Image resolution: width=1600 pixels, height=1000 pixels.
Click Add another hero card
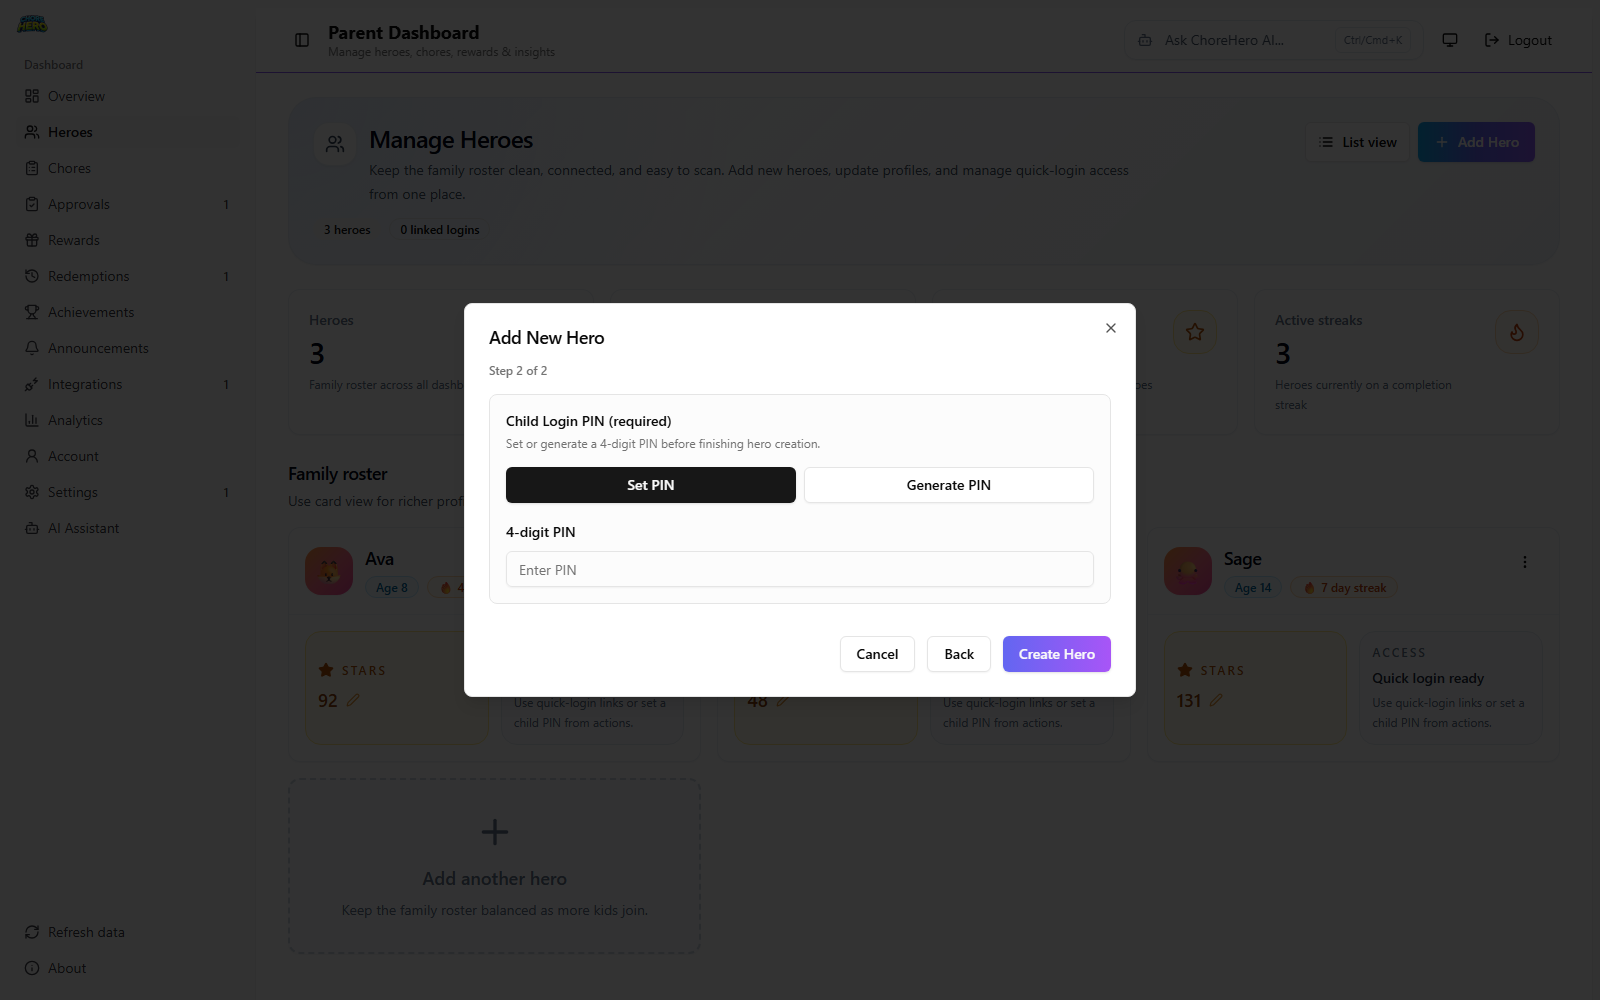(x=493, y=866)
